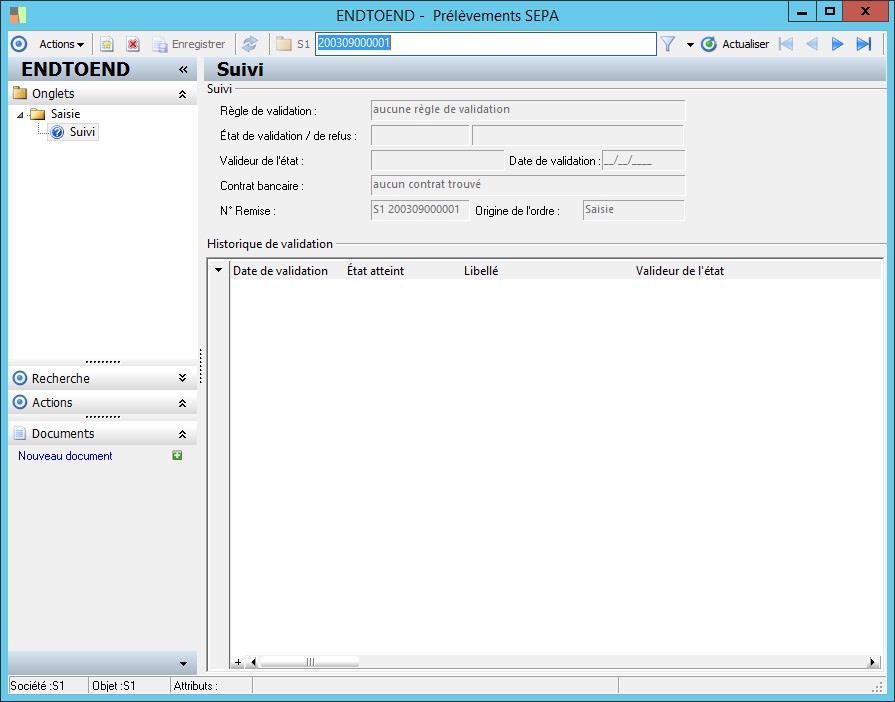The height and width of the screenshot is (702, 895).
Task: Select the Suivi tree item
Action: pyautogui.click(x=73, y=132)
